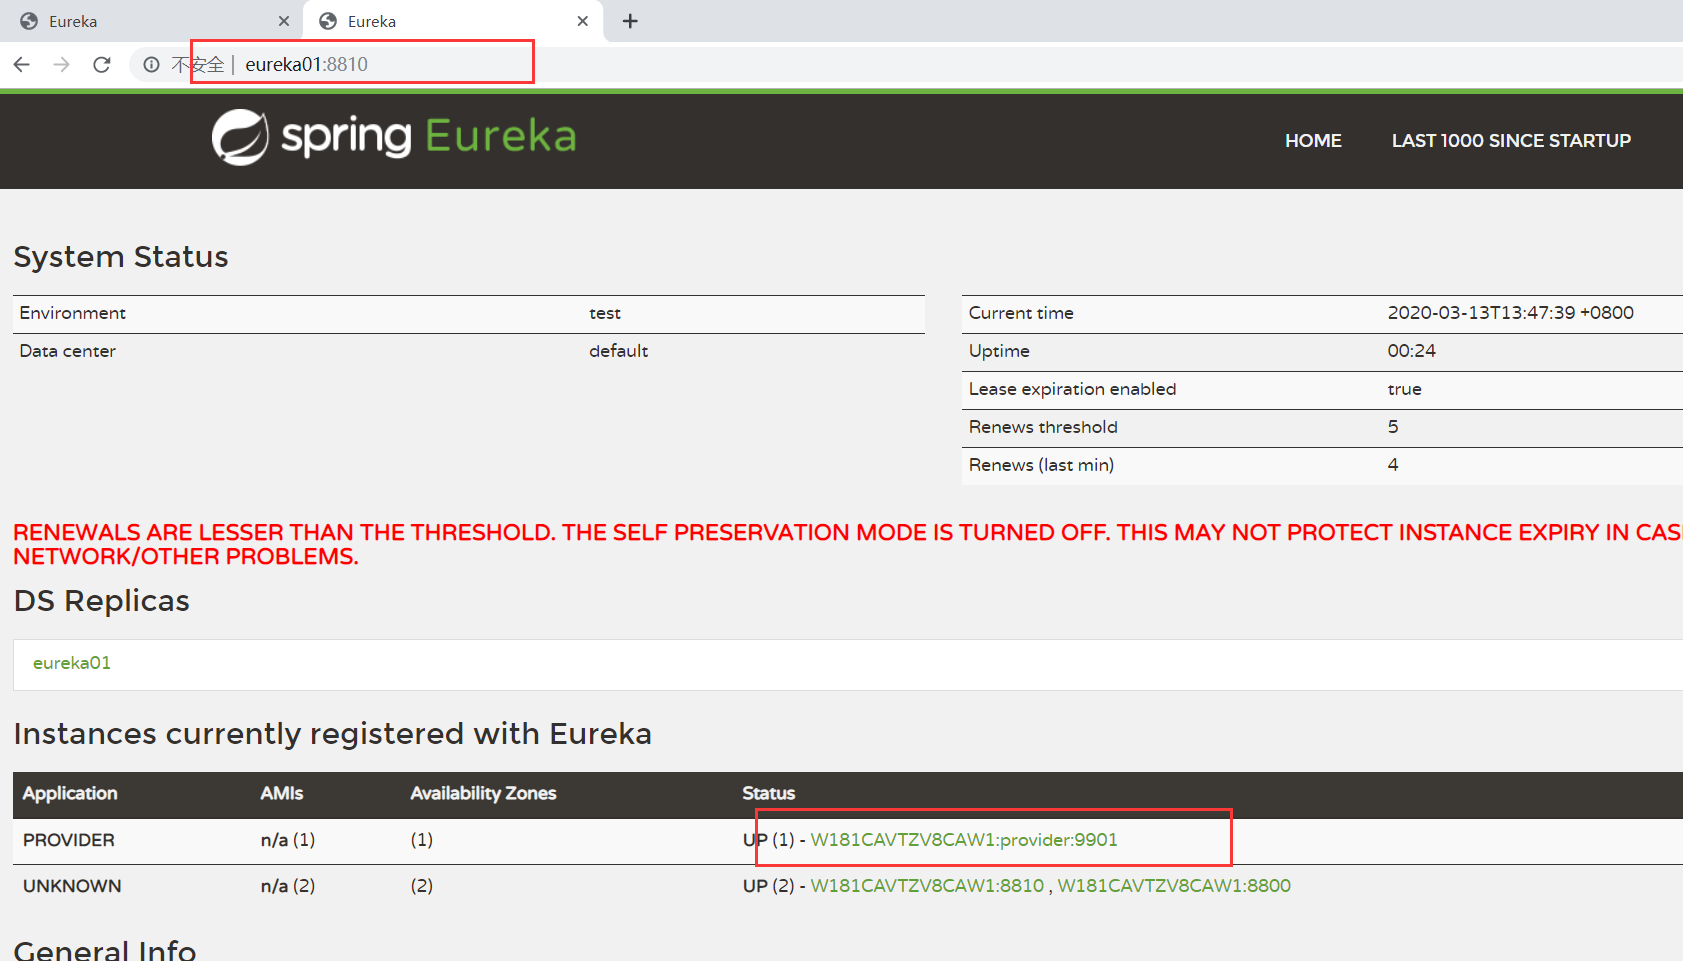Click the red RENEWALS ARE LESSER warning text
Image resolution: width=1683 pixels, height=961 pixels.
(847, 544)
